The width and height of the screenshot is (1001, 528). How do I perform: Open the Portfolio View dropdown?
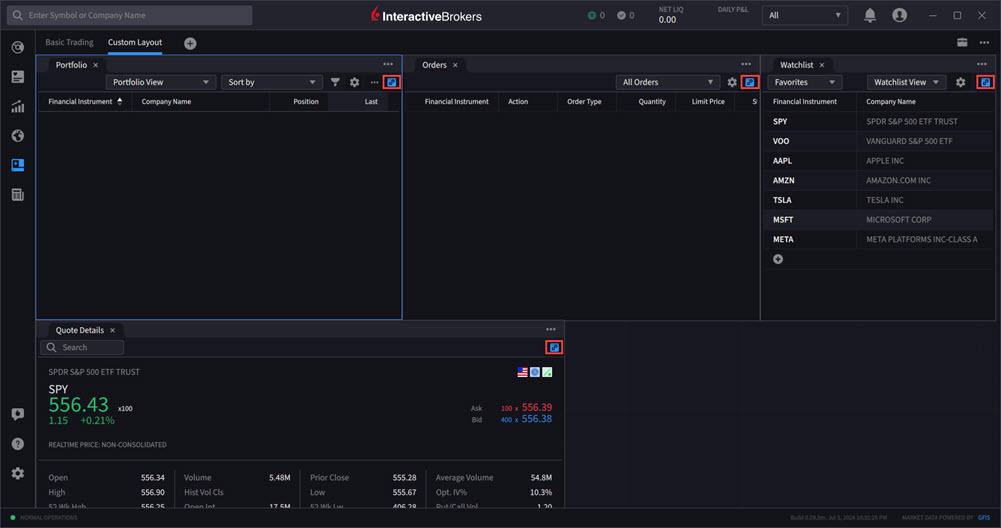(160, 82)
